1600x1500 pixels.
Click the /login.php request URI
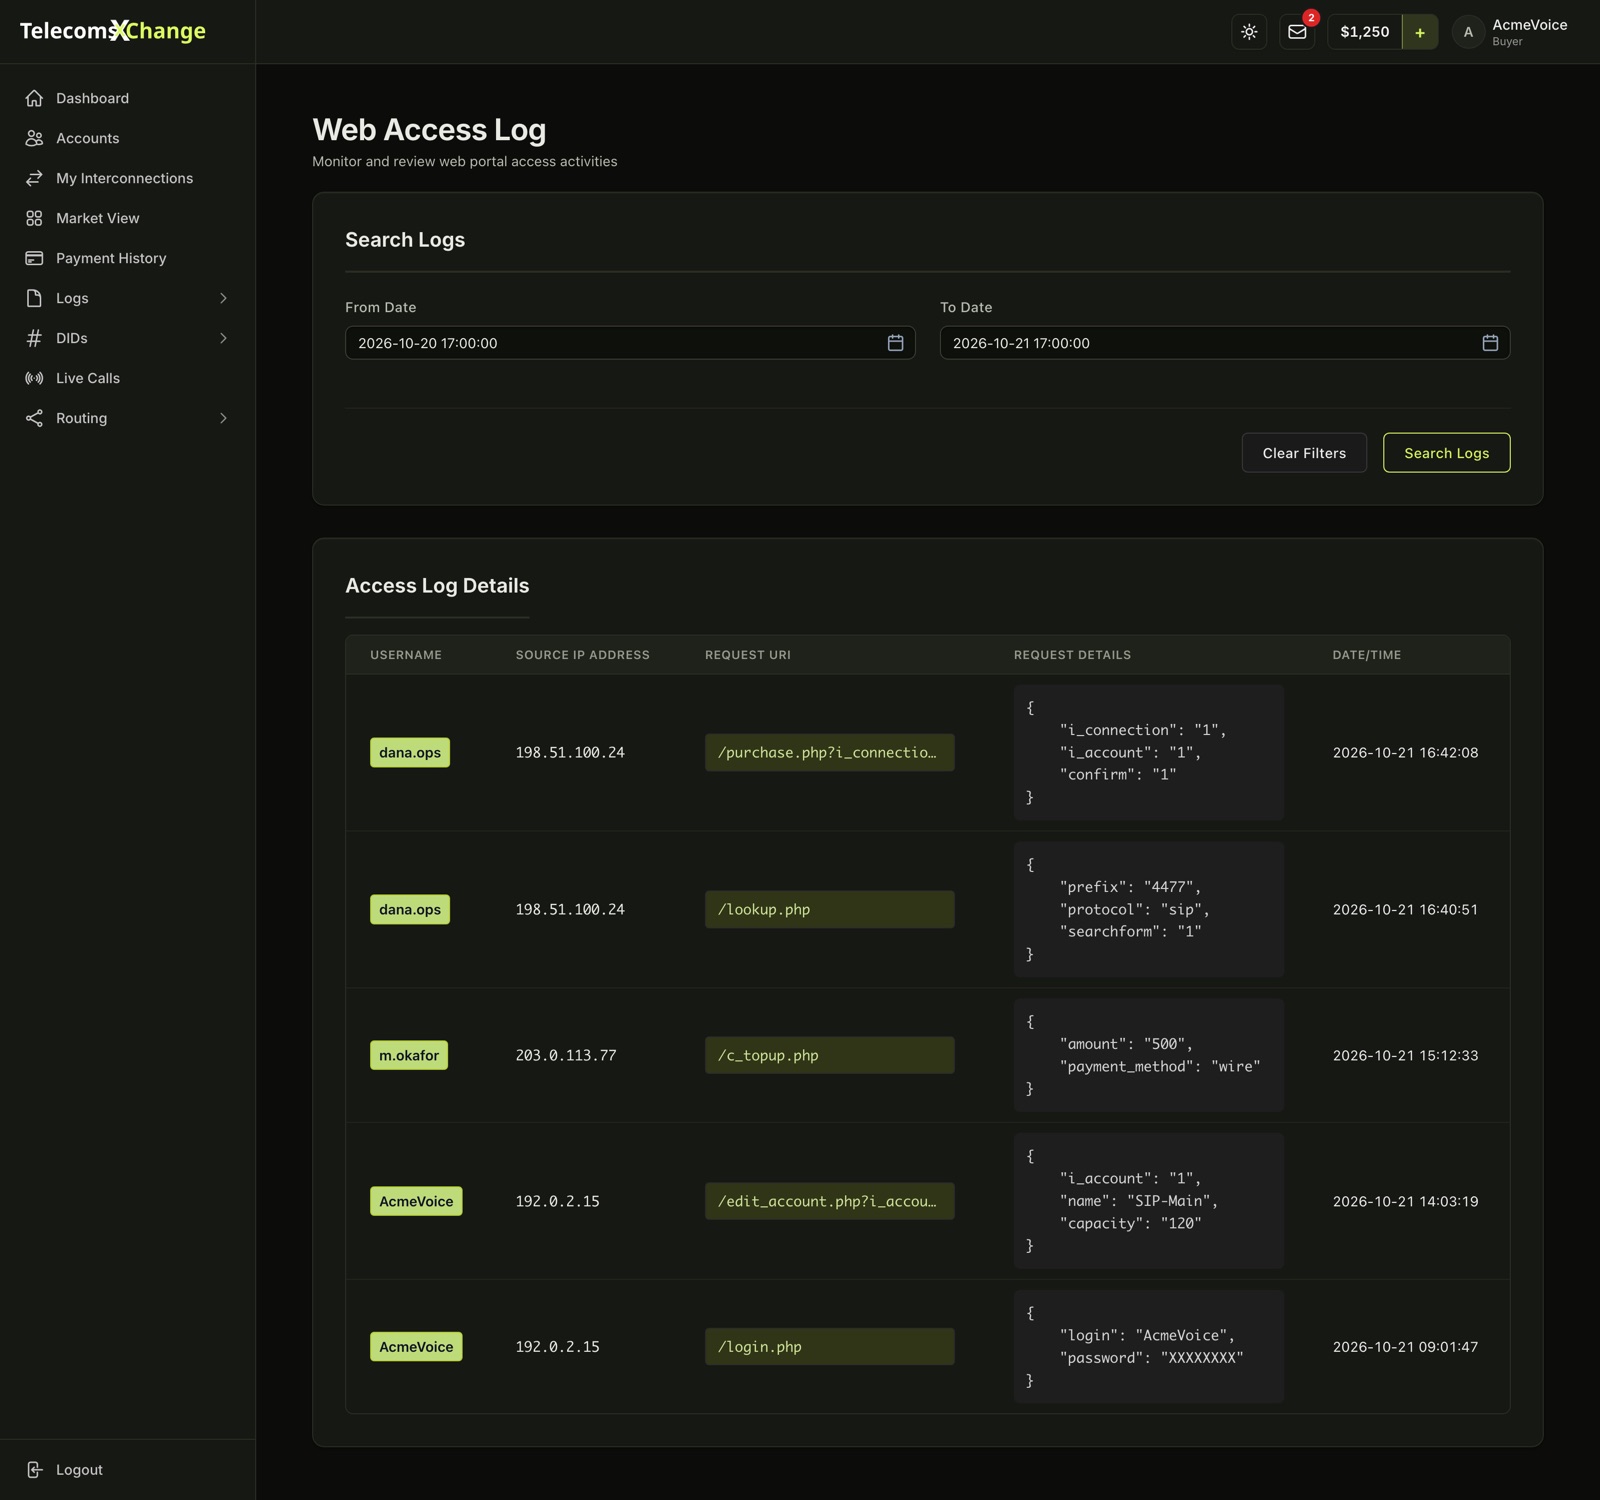(x=829, y=1347)
